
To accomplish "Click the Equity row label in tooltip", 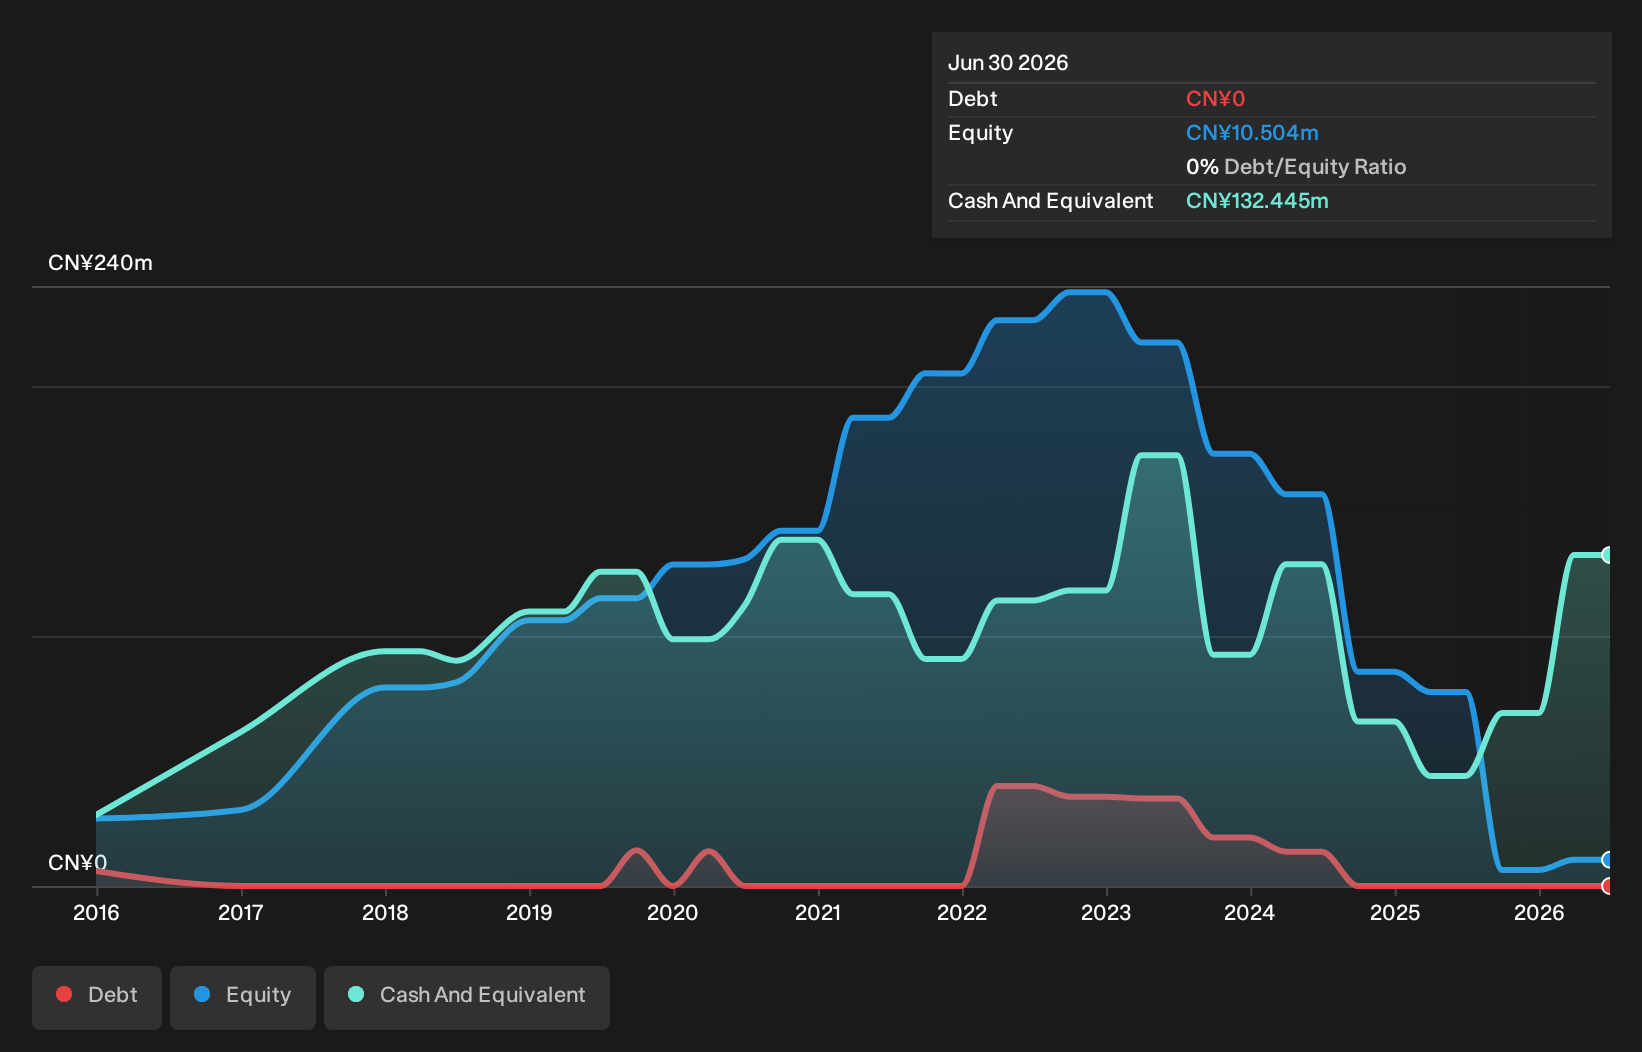I will click(x=981, y=133).
